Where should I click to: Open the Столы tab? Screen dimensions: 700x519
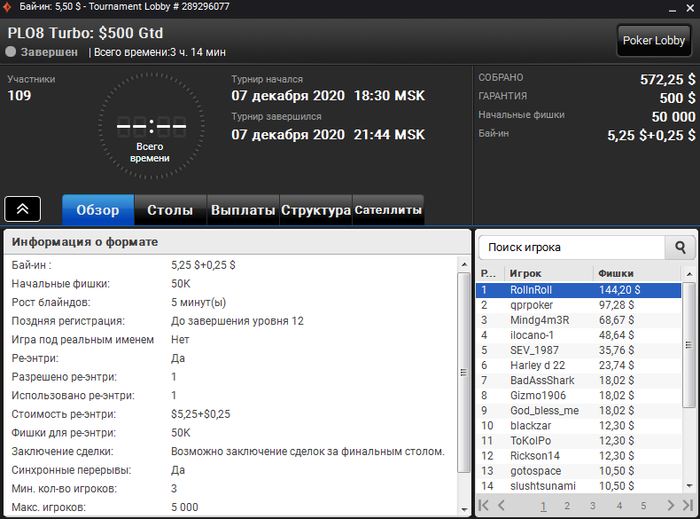(170, 210)
